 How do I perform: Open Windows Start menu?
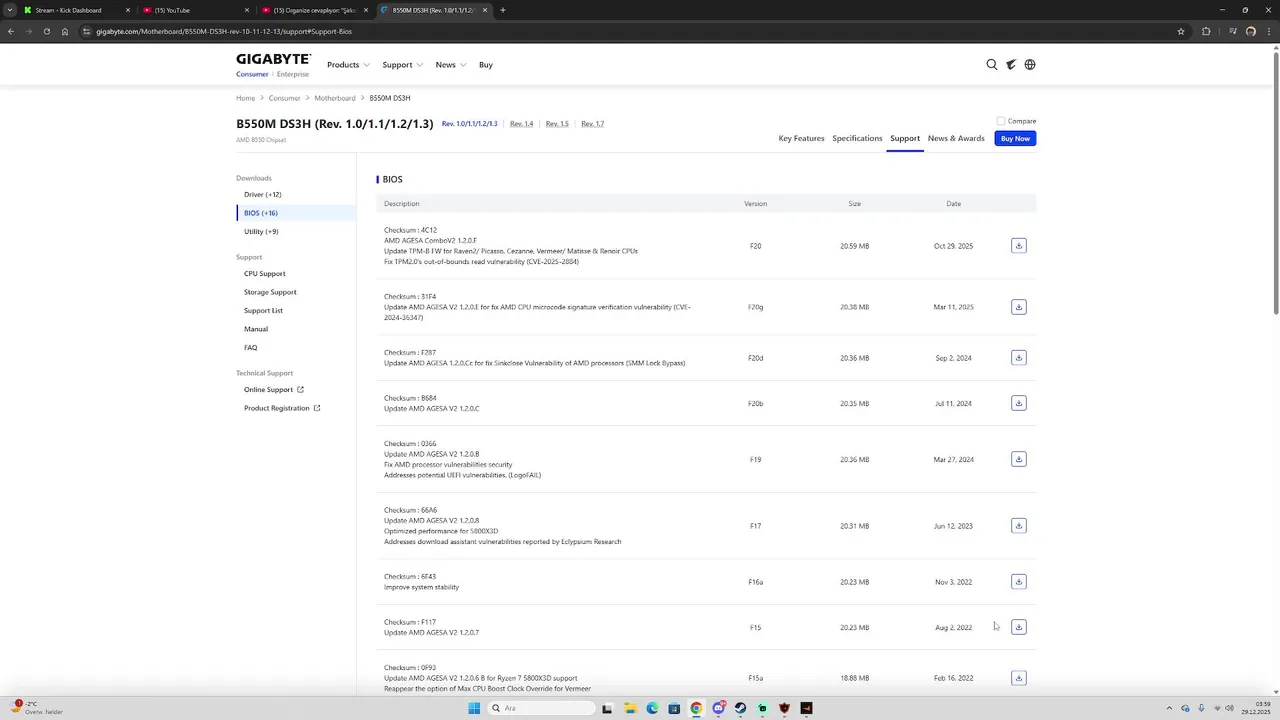coord(474,708)
